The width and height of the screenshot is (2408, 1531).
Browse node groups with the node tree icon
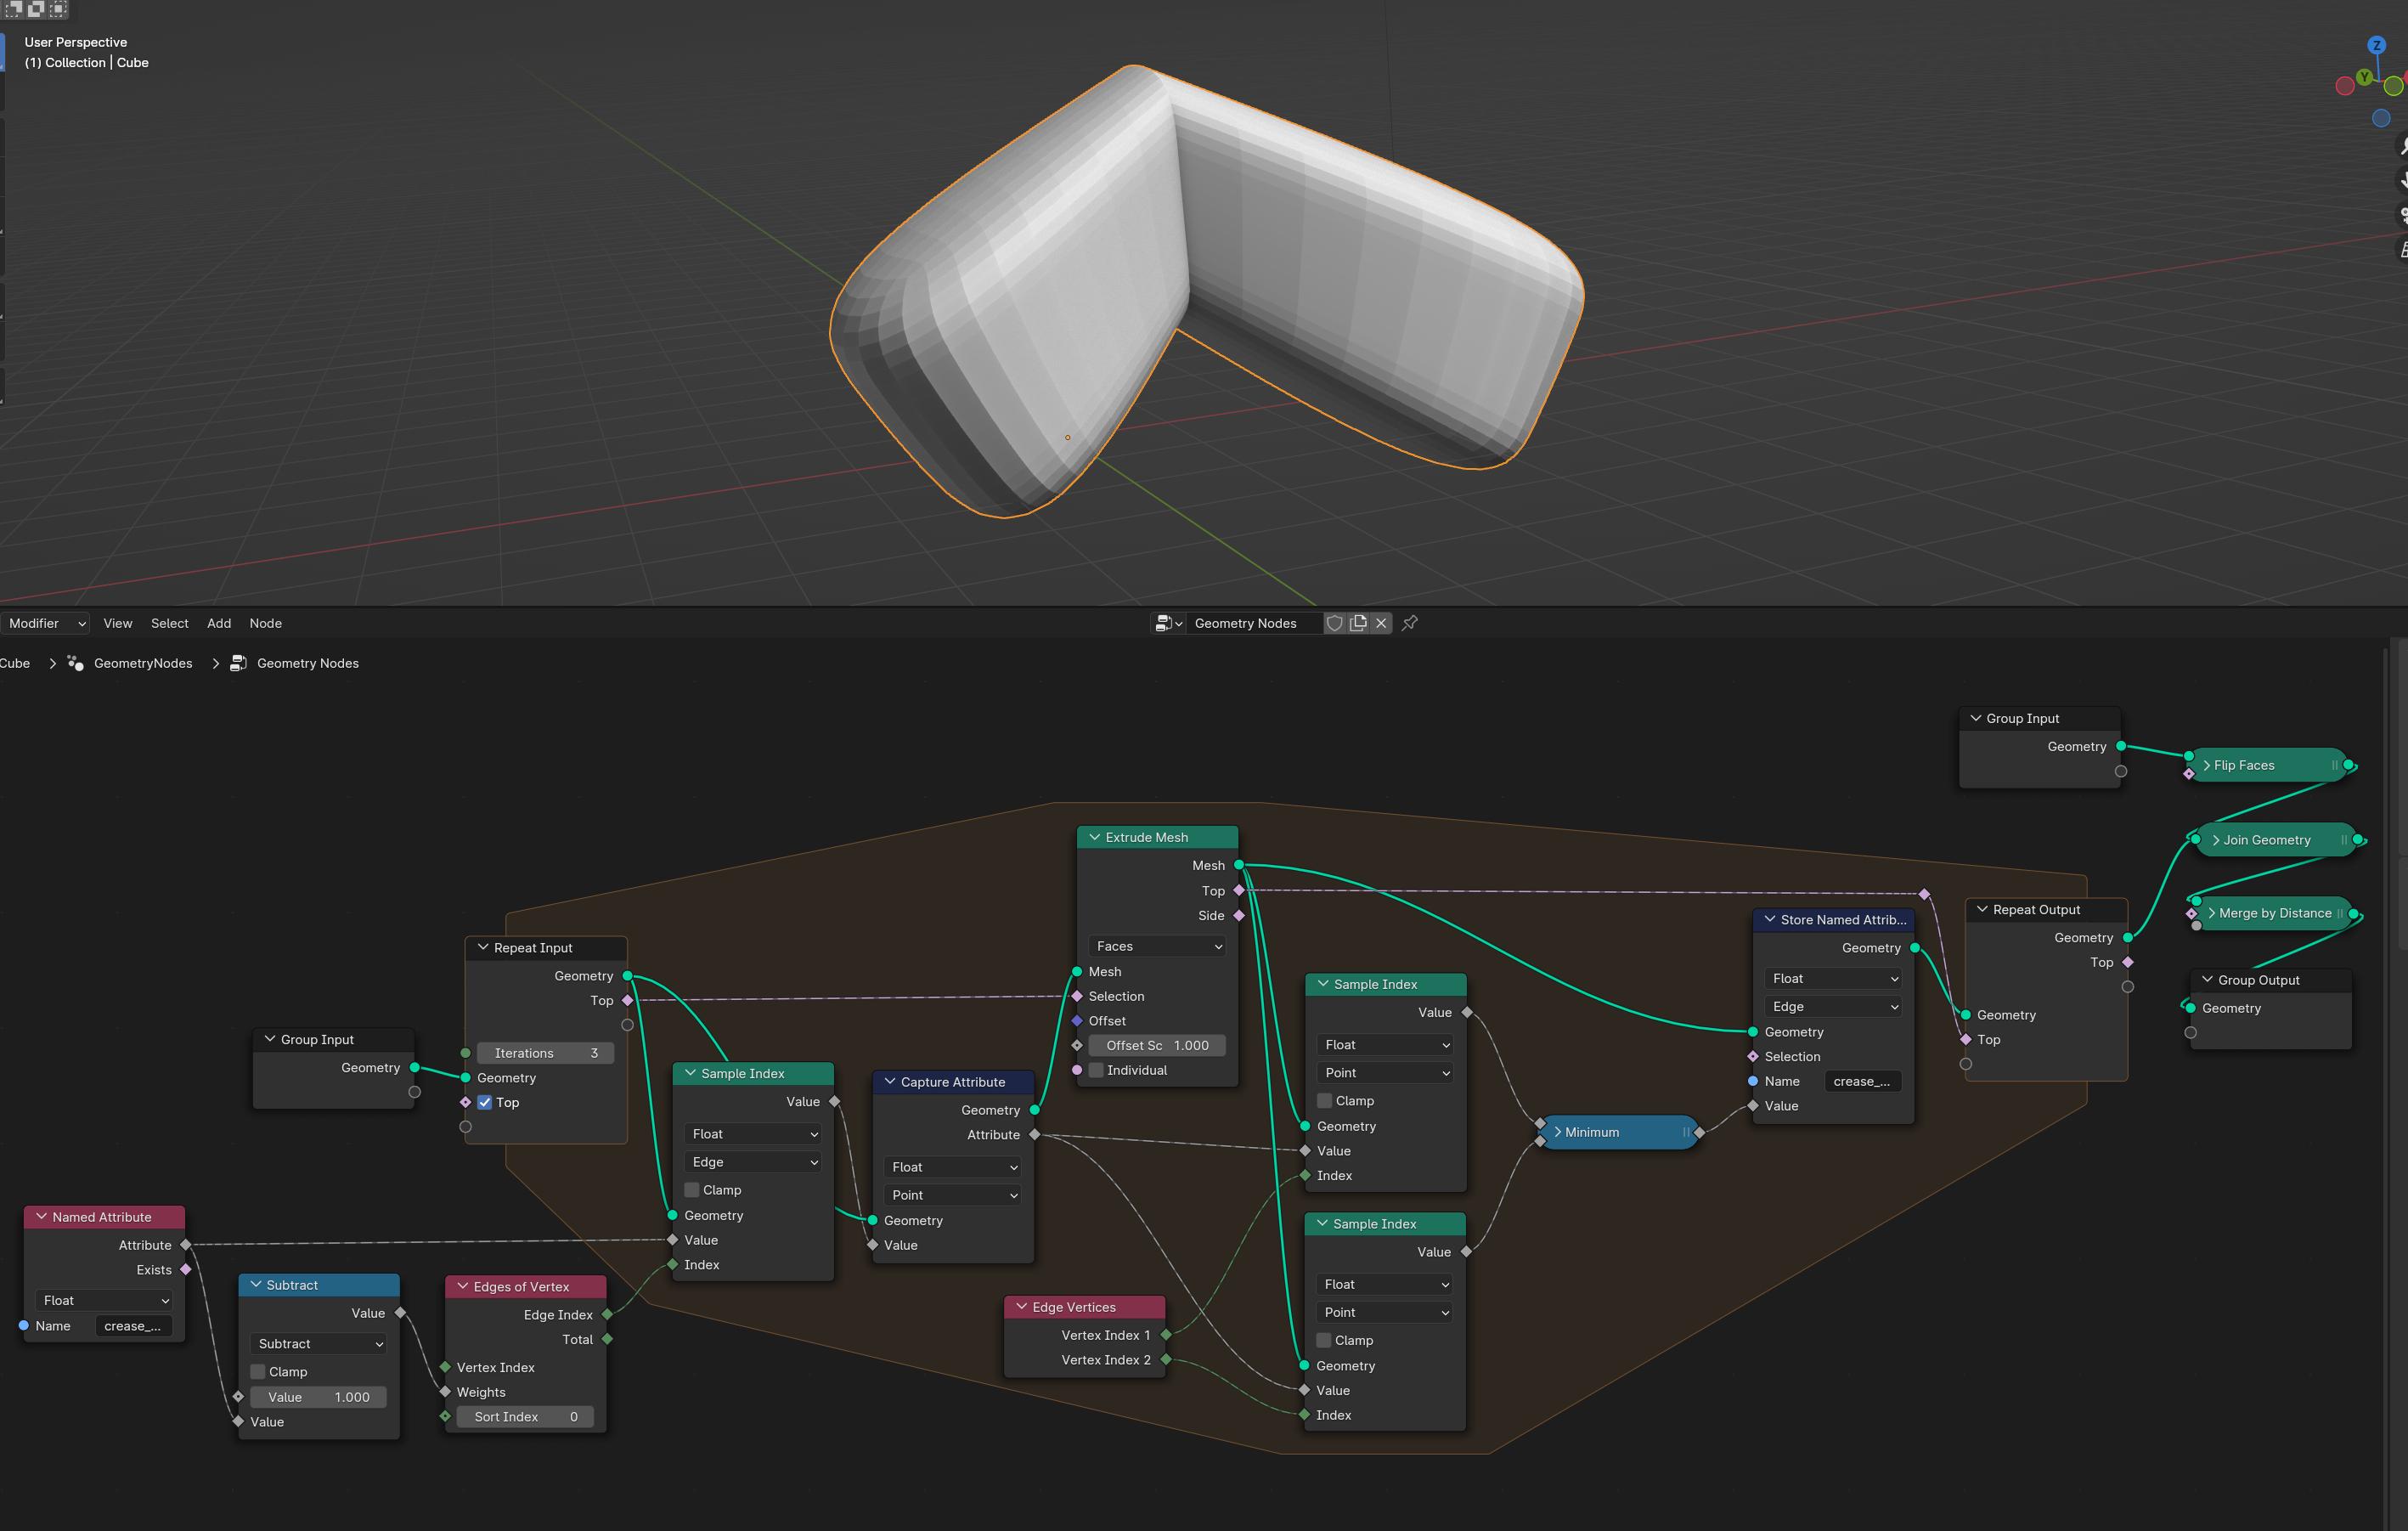(x=1167, y=623)
